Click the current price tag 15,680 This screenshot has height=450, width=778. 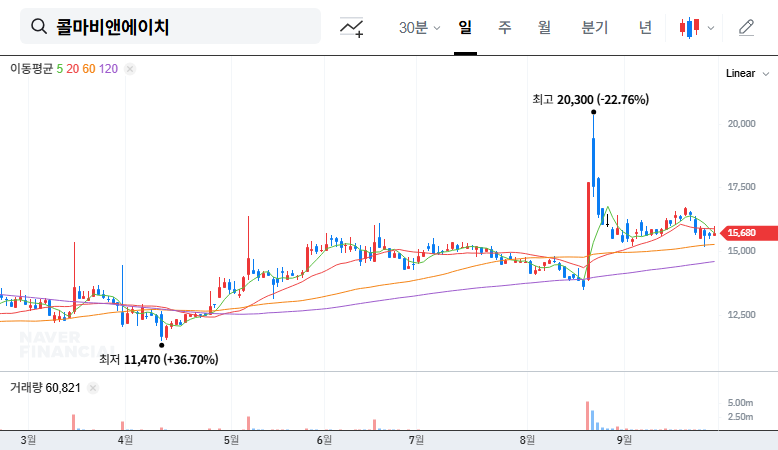point(748,233)
